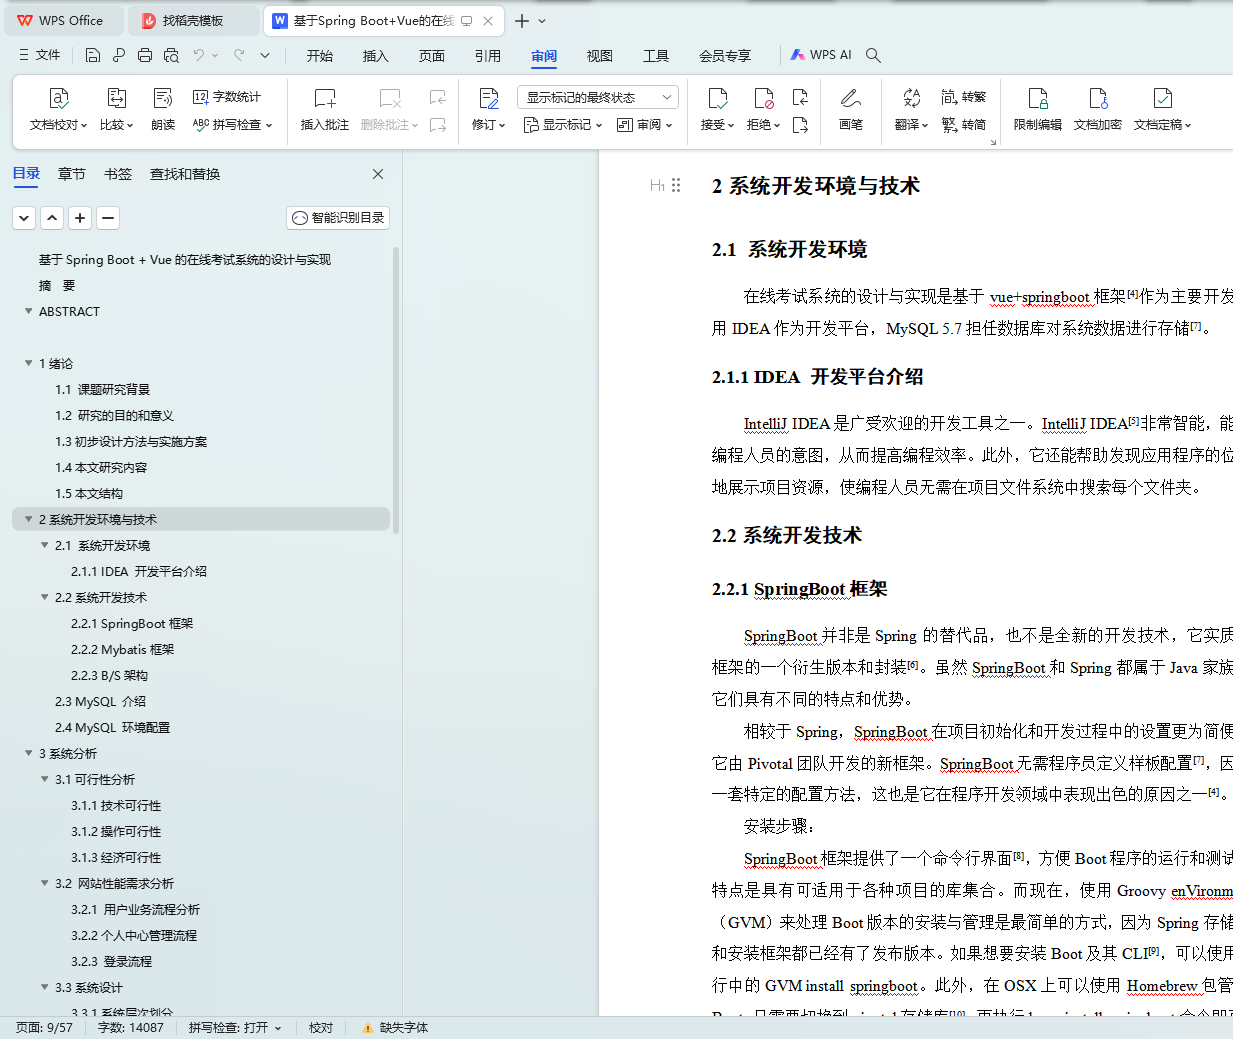The image size is (1233, 1039).
Task: Open Print Preview icon in quick access toolbar
Action: coord(171,55)
